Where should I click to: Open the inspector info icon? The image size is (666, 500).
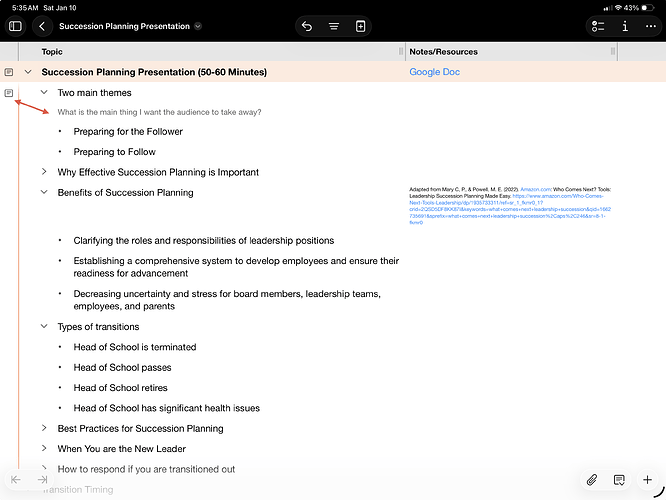[625, 26]
